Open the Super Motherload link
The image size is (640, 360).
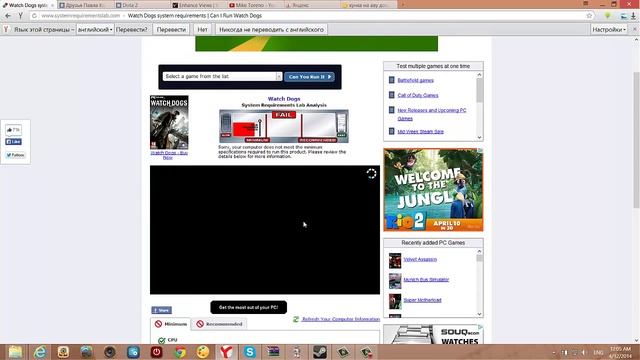[x=422, y=300]
